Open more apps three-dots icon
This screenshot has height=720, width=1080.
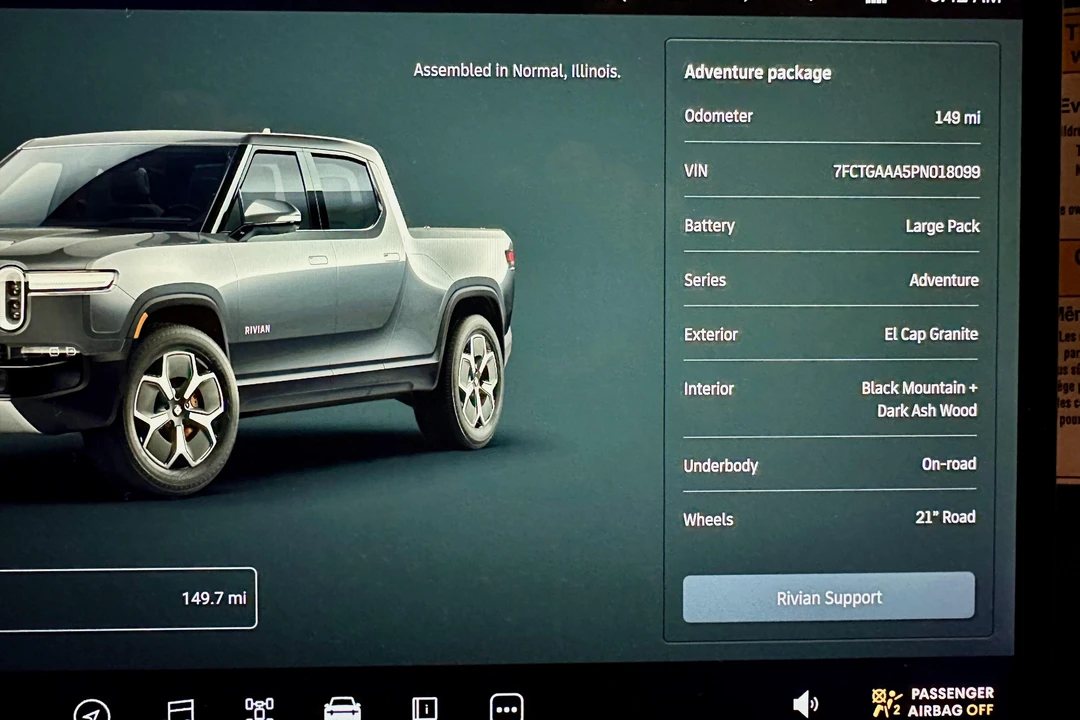point(507,708)
